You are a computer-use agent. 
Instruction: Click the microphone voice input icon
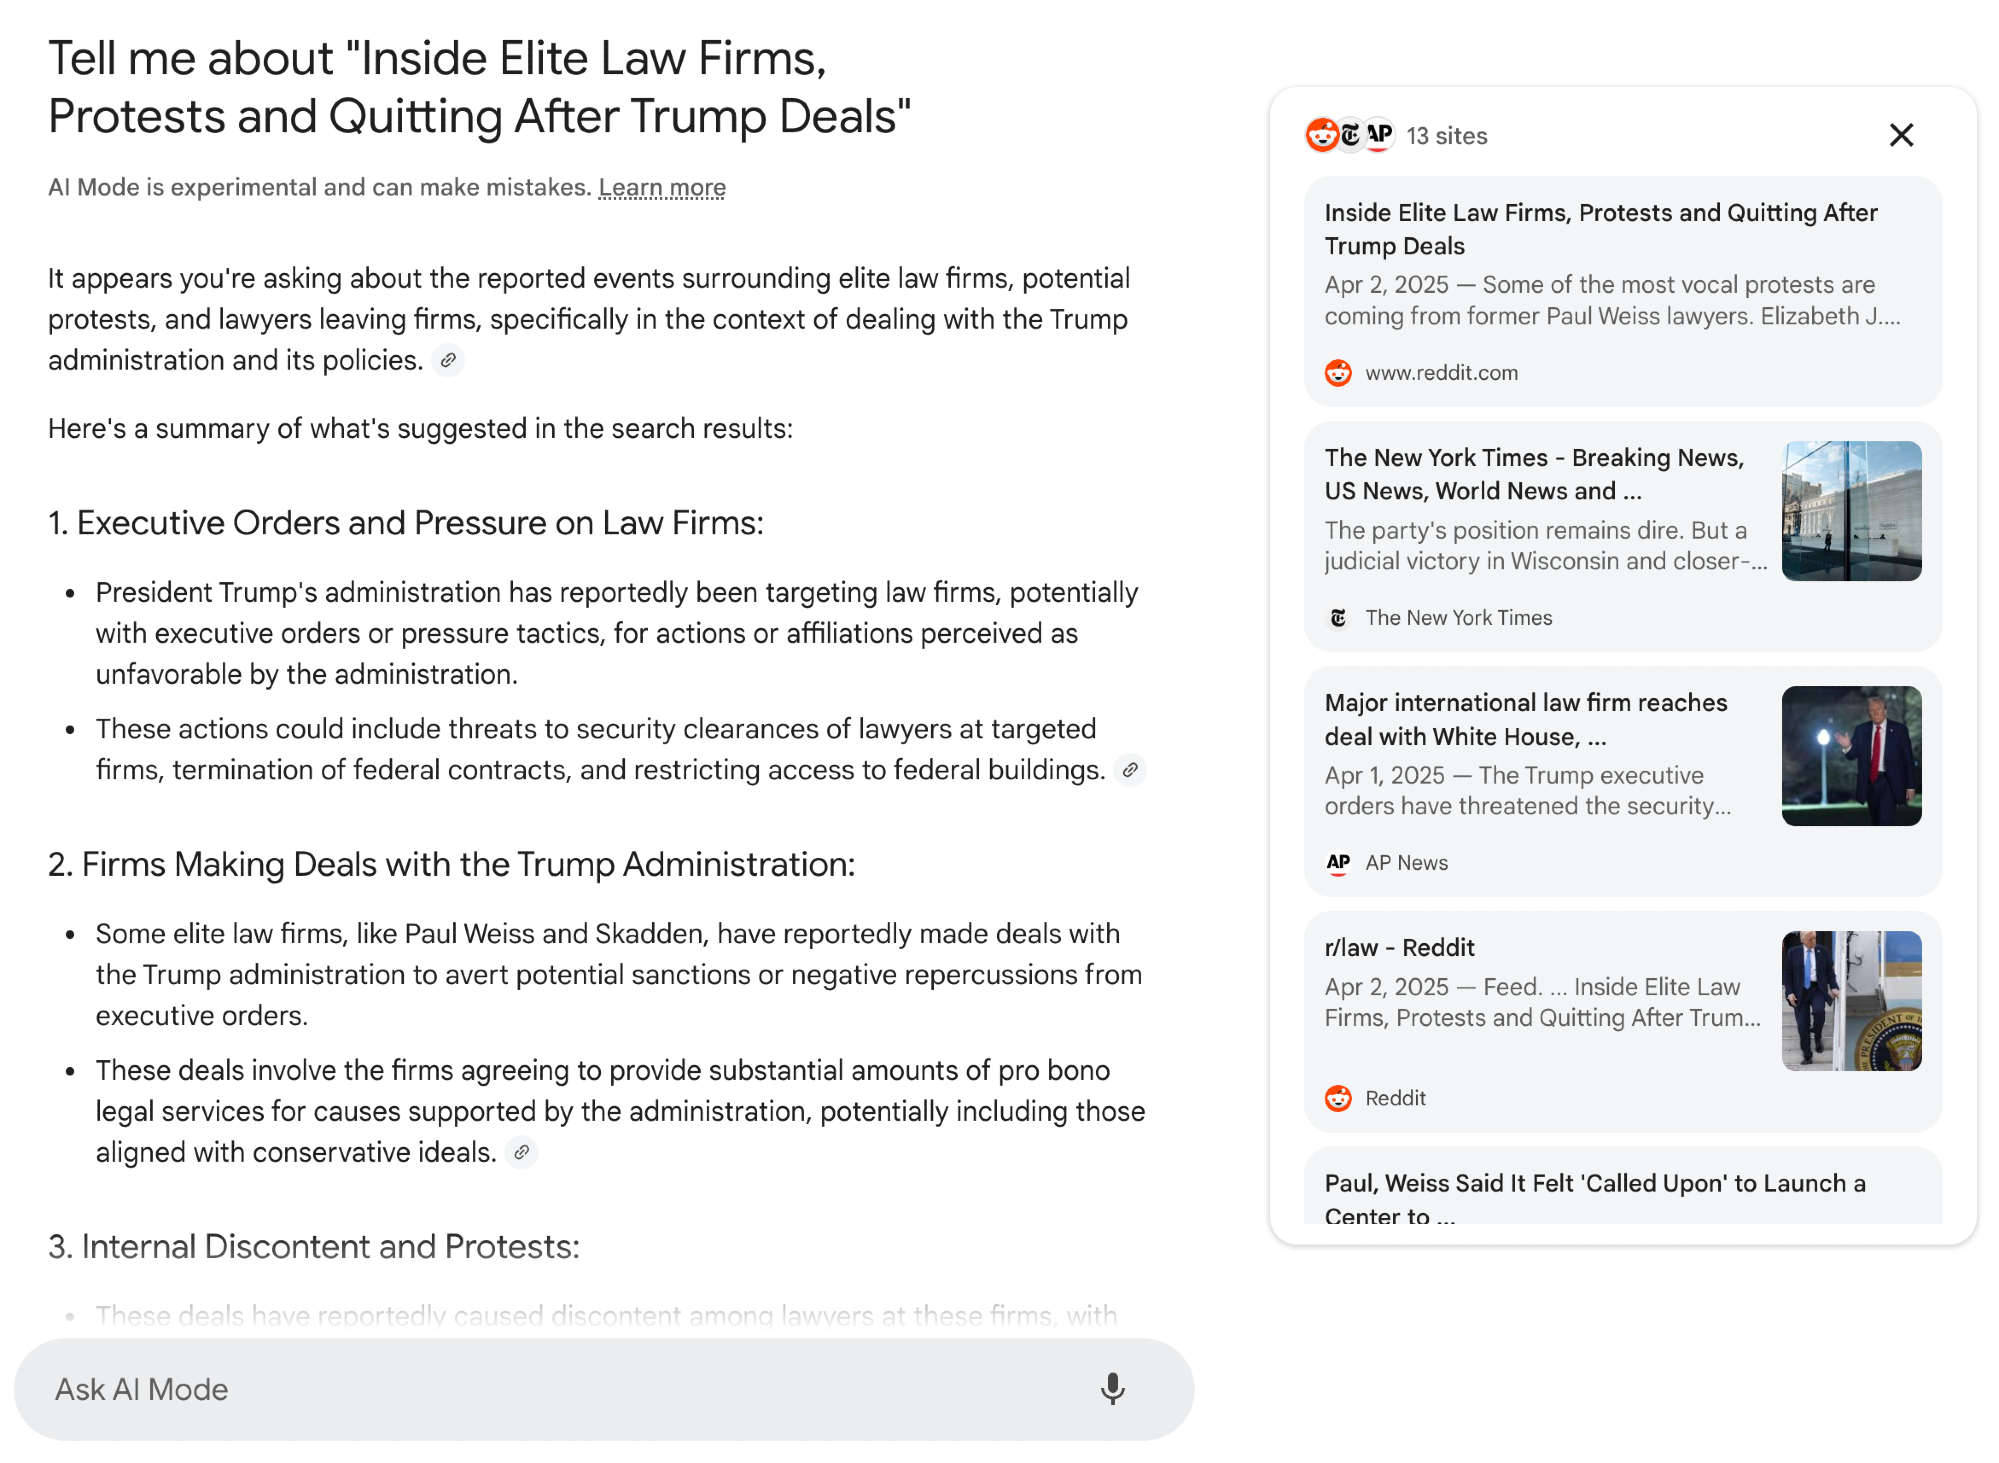click(x=1112, y=1389)
